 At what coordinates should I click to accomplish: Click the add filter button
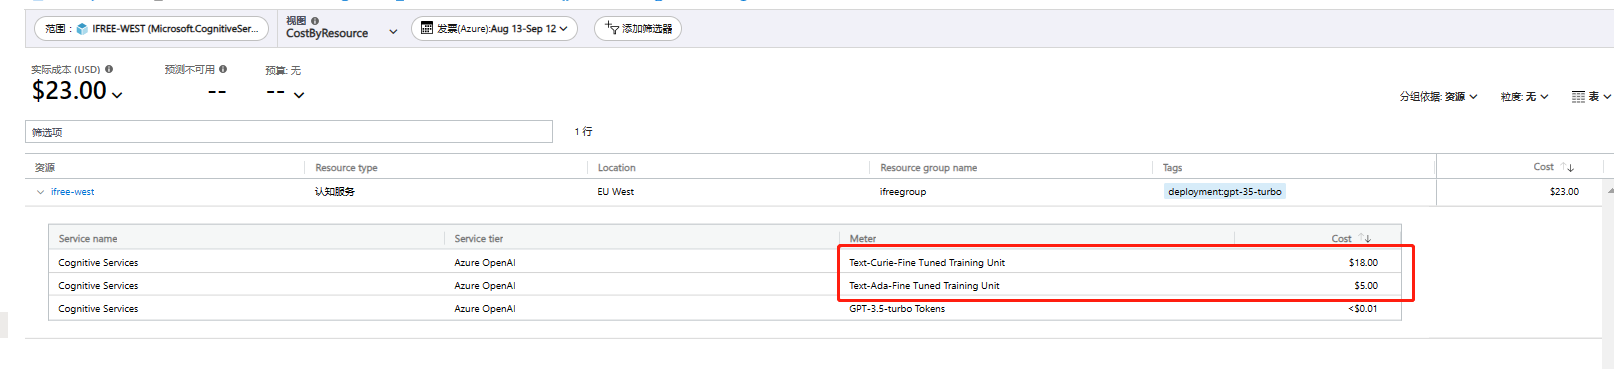coord(638,29)
